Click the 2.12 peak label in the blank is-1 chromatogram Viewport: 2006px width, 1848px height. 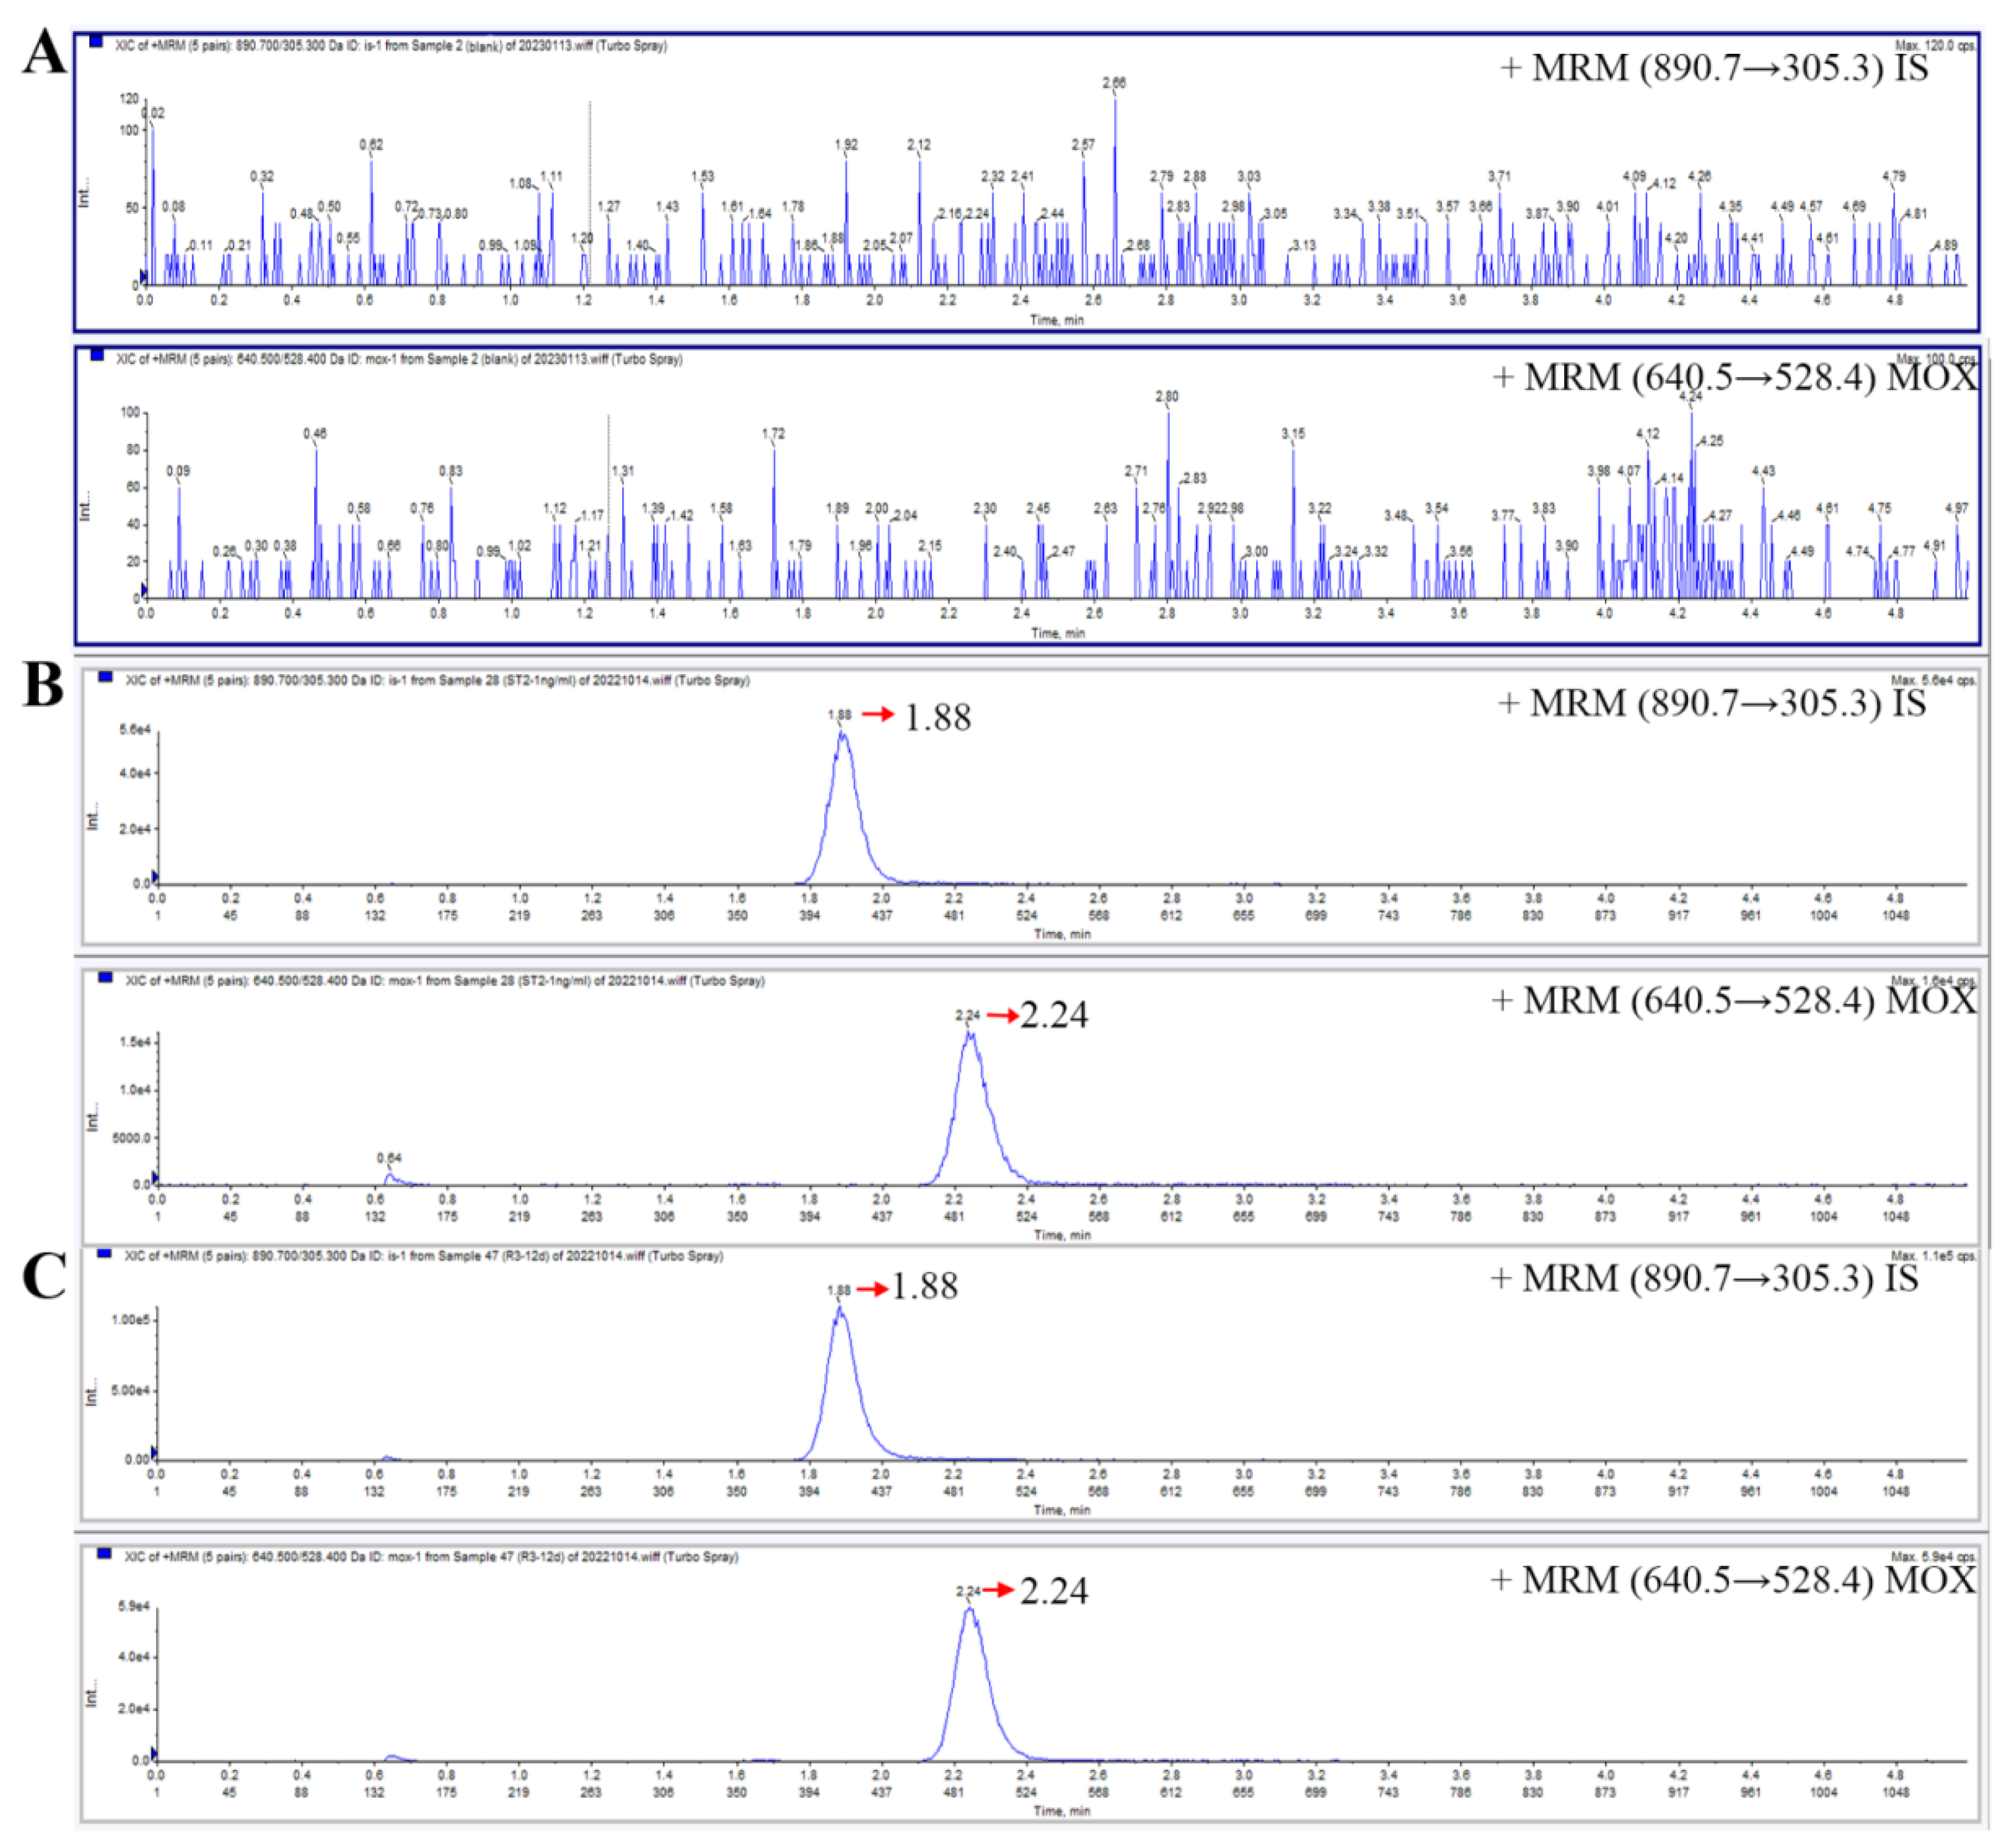click(919, 145)
